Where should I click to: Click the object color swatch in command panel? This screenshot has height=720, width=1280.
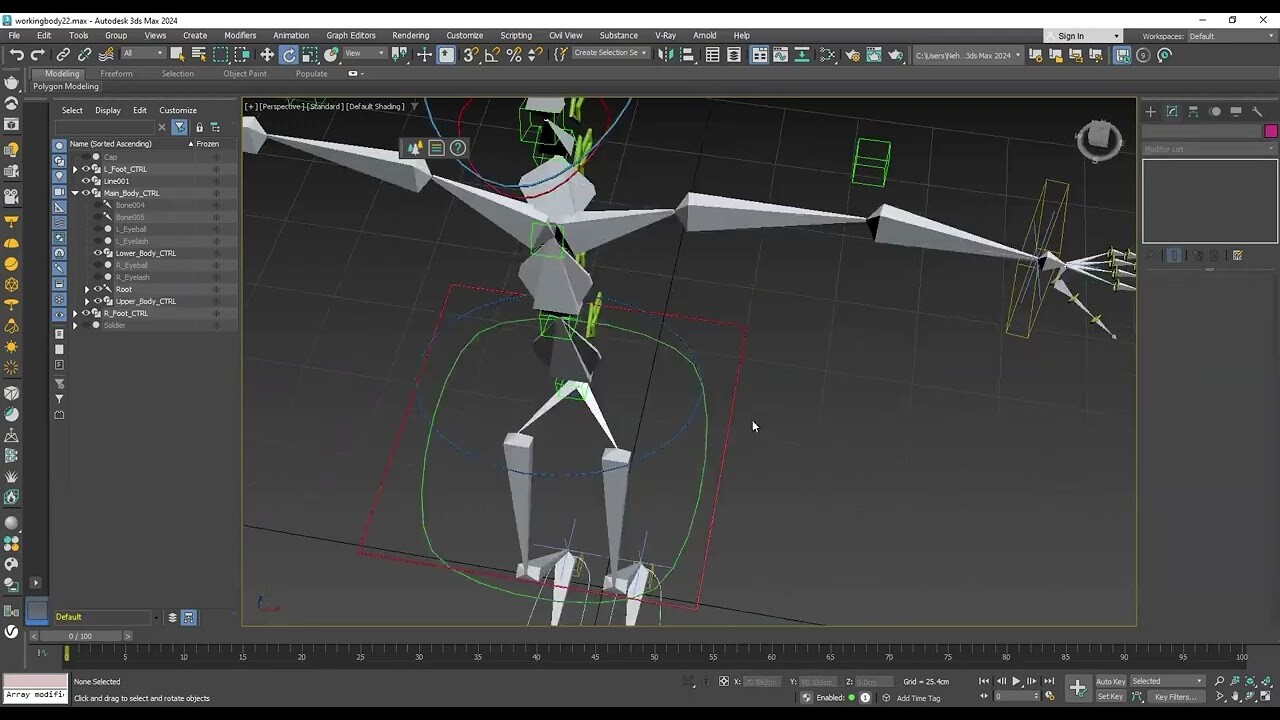tap(1271, 130)
